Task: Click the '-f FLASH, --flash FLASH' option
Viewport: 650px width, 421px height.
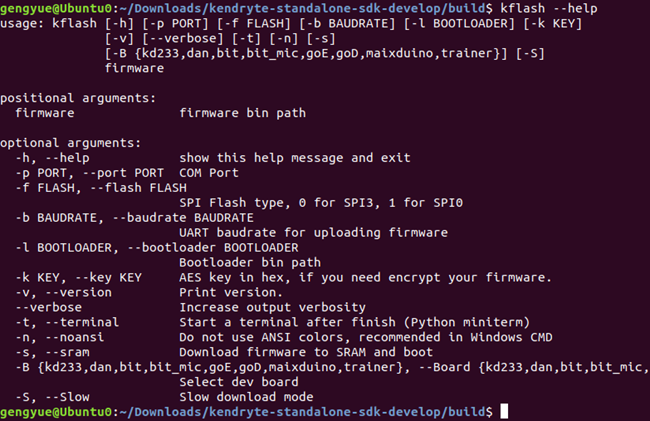Action: [x=101, y=188]
